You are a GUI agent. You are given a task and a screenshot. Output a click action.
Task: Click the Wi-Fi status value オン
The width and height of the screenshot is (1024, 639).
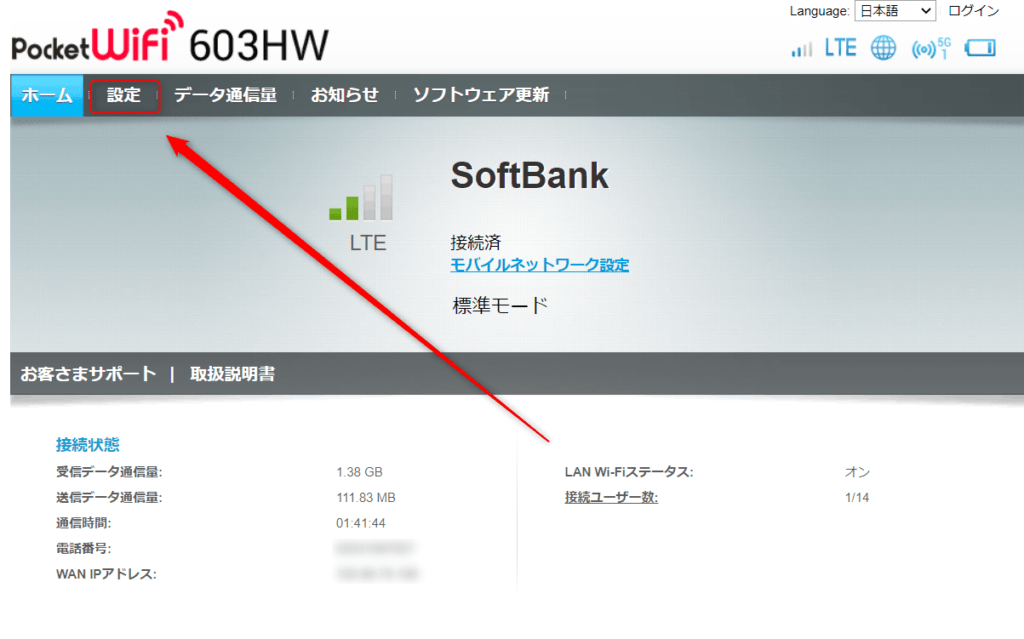(x=857, y=472)
